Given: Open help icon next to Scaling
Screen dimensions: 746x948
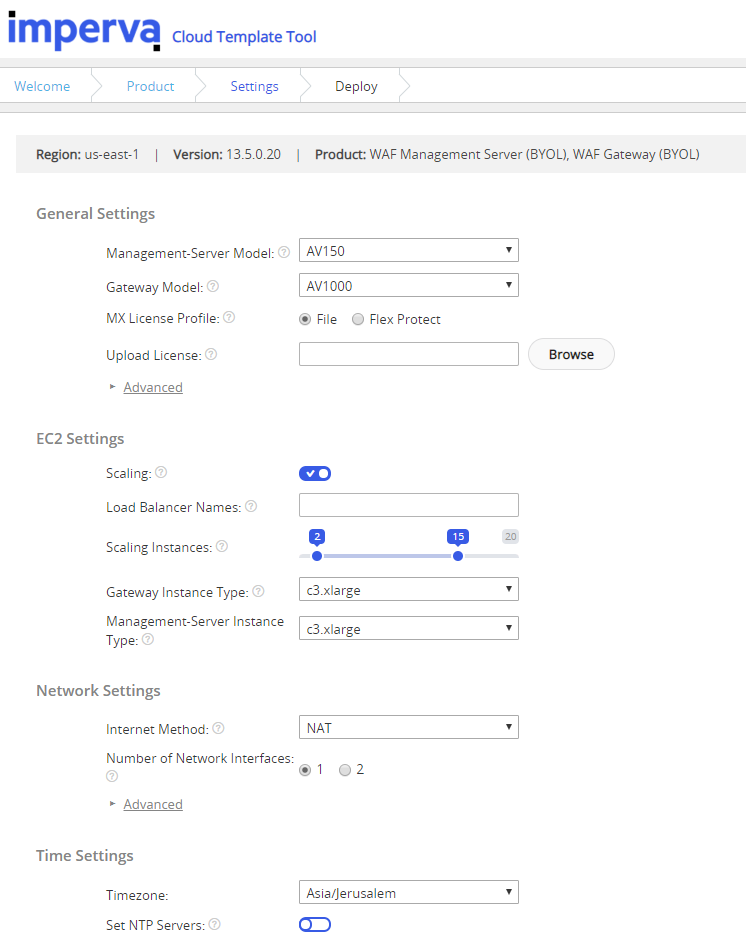Looking at the screenshot, I should click(x=161, y=472).
